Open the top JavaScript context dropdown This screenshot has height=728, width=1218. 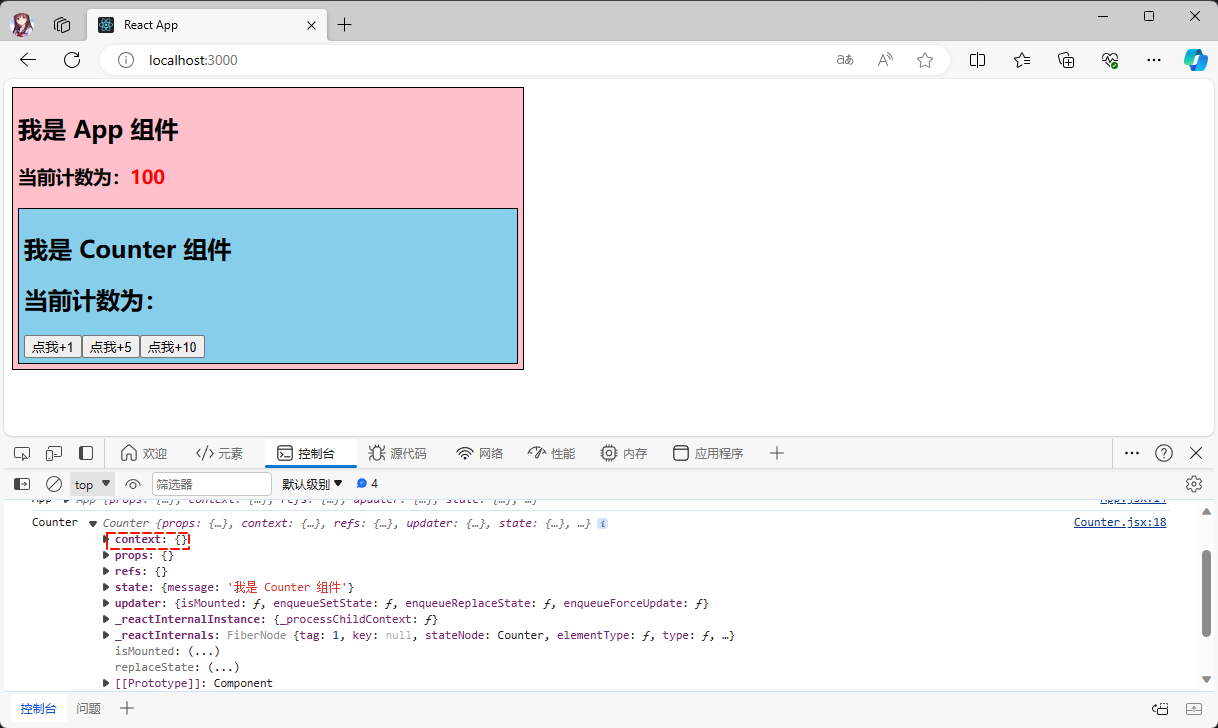coord(92,484)
